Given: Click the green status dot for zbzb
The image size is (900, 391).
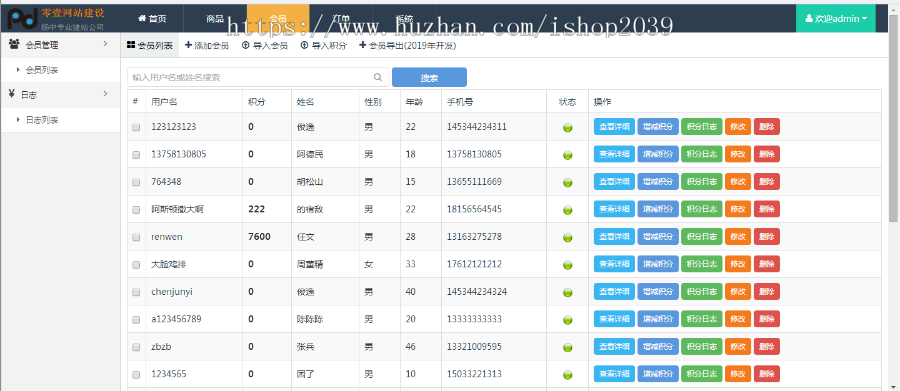Looking at the screenshot, I should pyautogui.click(x=568, y=347).
